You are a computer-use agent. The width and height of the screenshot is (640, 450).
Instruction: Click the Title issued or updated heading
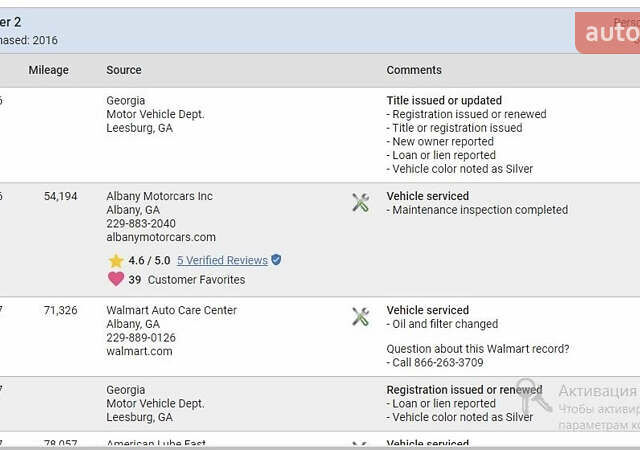(x=444, y=100)
